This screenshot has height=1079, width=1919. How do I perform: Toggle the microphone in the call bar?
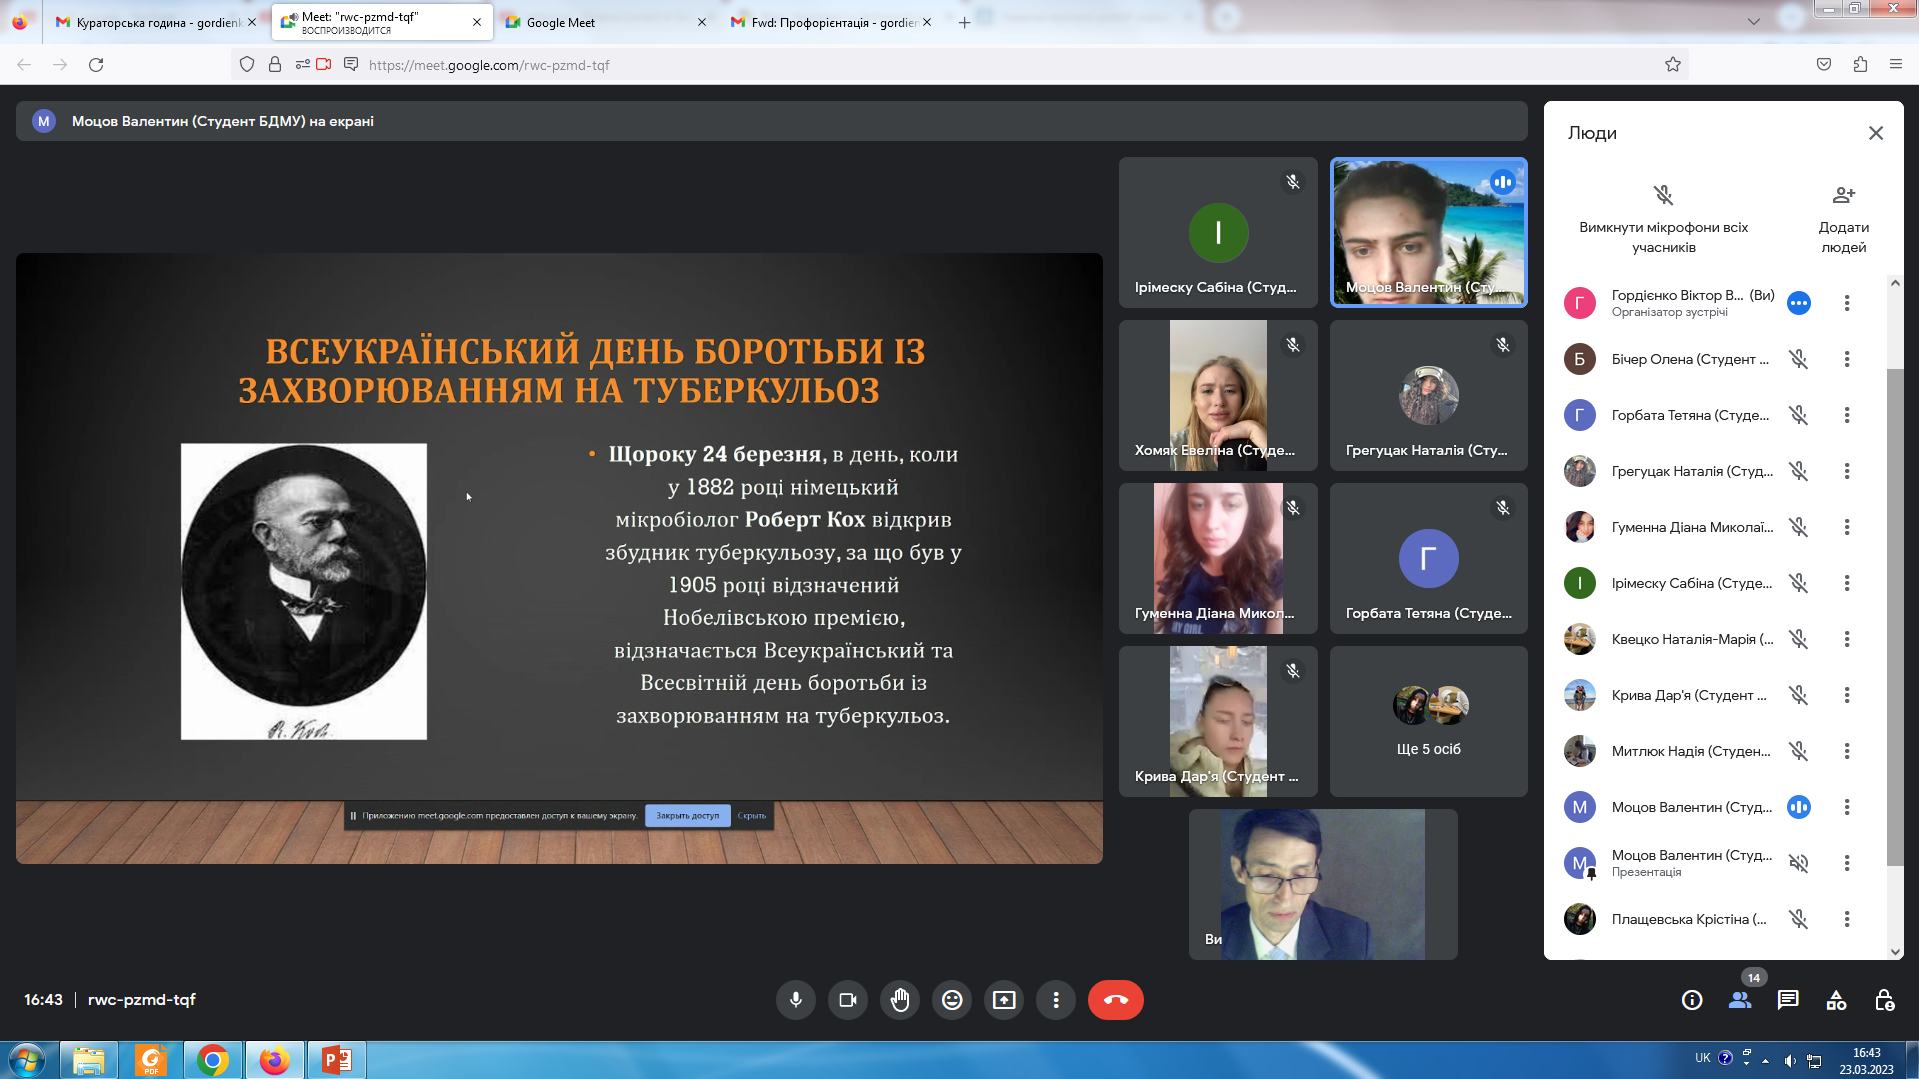click(796, 1000)
